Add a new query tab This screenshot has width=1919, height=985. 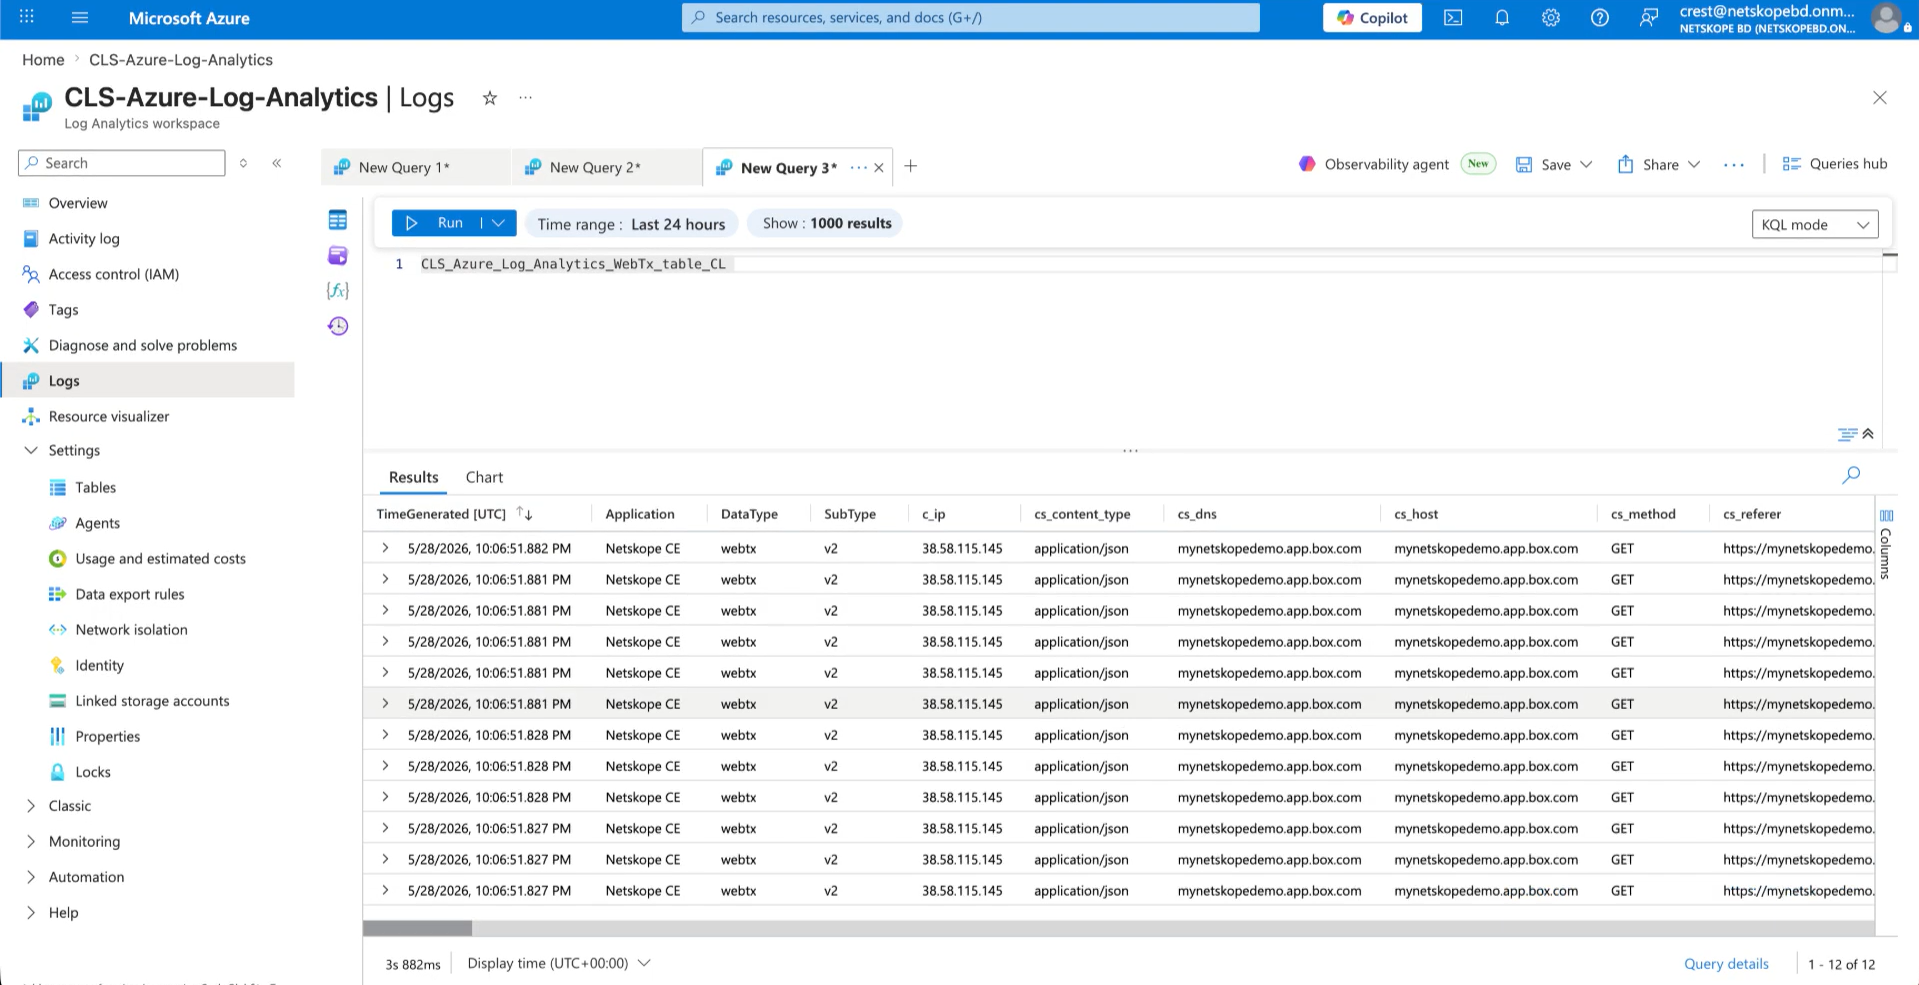(911, 166)
